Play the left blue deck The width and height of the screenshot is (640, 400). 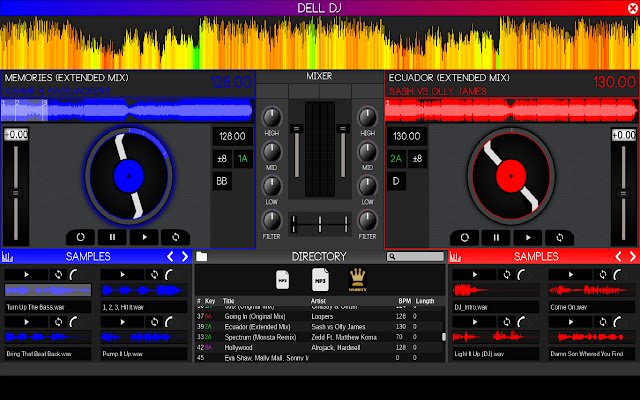[x=144, y=237]
